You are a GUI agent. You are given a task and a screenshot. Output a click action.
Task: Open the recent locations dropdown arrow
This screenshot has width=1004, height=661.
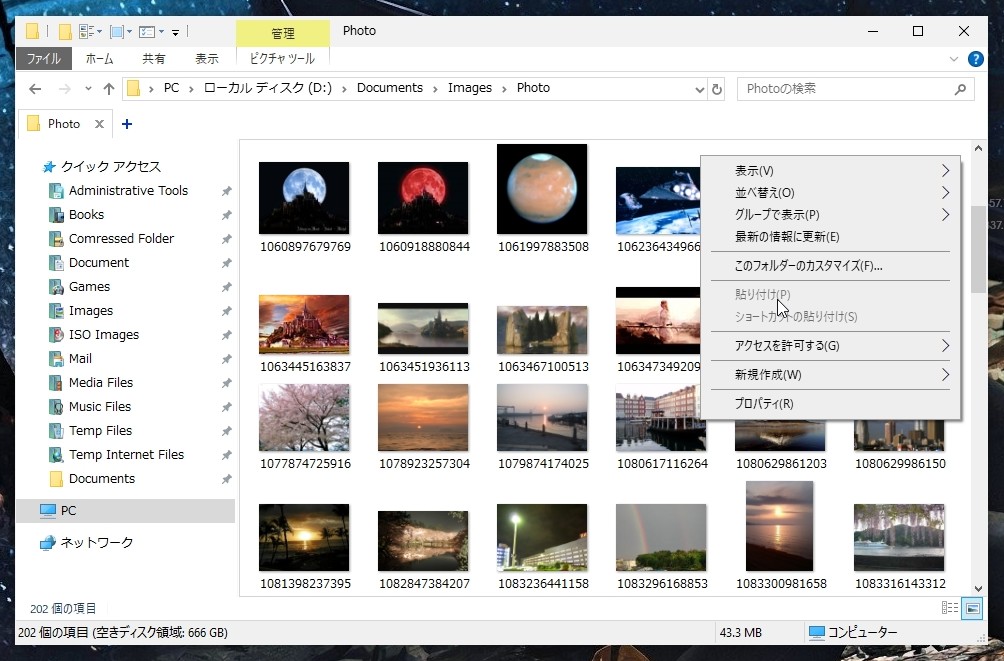(87, 89)
